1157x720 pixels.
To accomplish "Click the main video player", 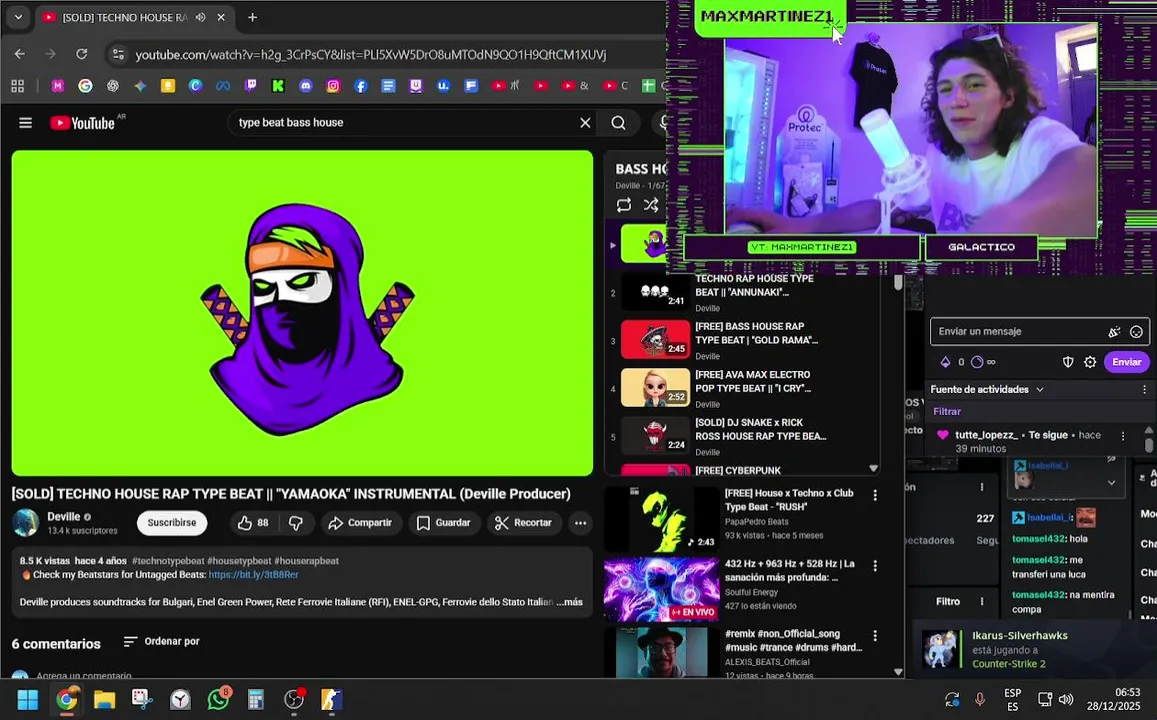I will [x=302, y=313].
